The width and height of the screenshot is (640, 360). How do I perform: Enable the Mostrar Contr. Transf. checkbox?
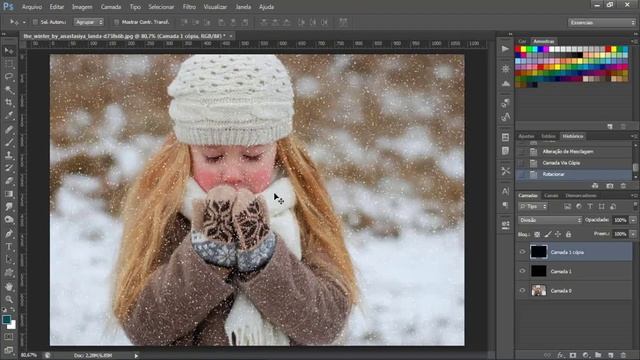click(x=117, y=22)
